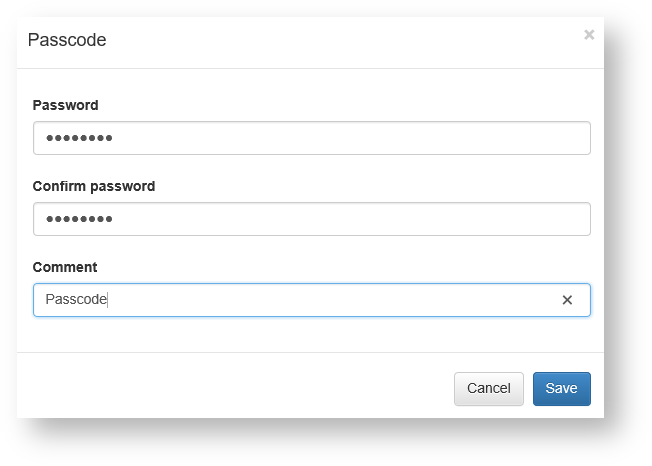This screenshot has height=466, width=652.
Task: Focus the Confirm password input field
Action: point(311,219)
